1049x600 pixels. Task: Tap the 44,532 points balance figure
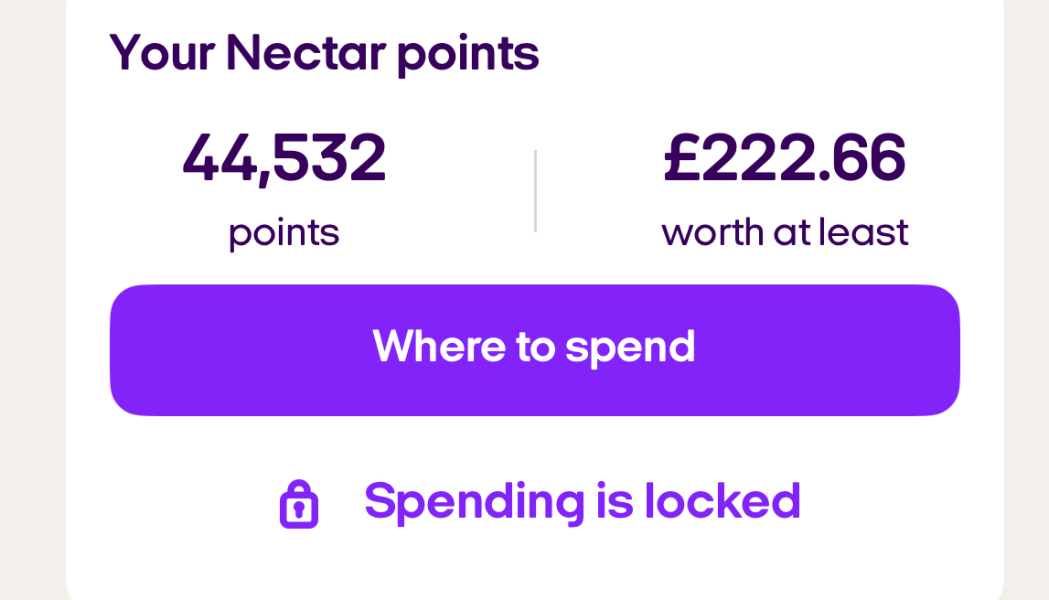pos(284,158)
